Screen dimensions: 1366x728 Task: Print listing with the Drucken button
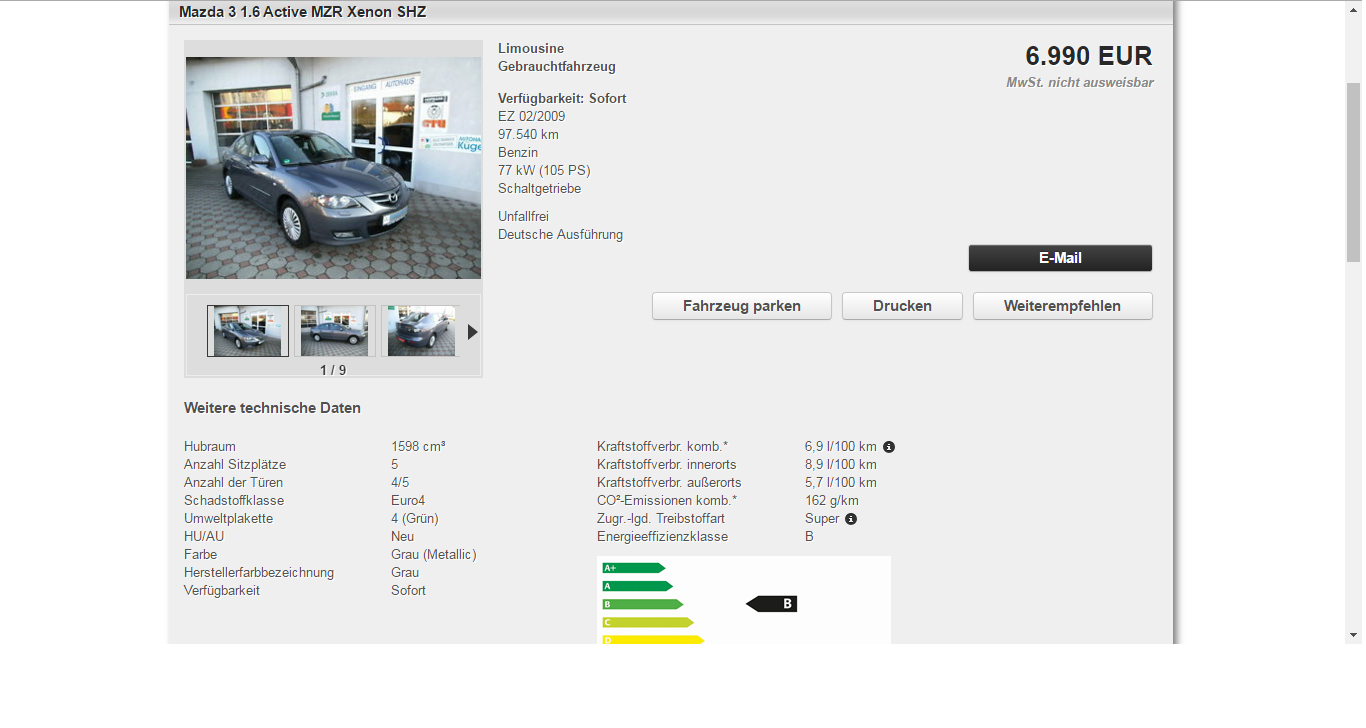pos(902,306)
